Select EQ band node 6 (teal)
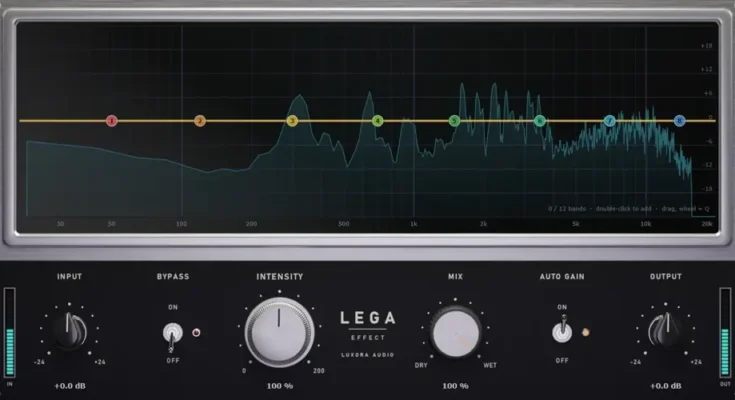Viewport: 735px width, 400px height. pos(540,121)
